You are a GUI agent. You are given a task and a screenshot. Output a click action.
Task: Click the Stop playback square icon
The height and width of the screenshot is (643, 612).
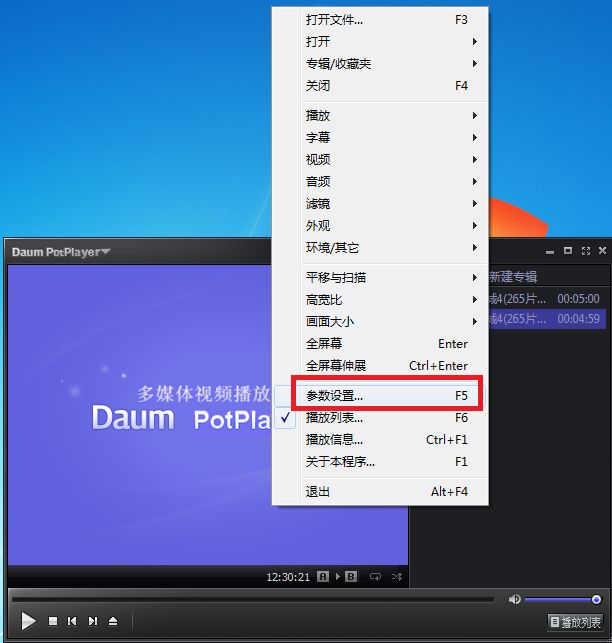[53, 621]
